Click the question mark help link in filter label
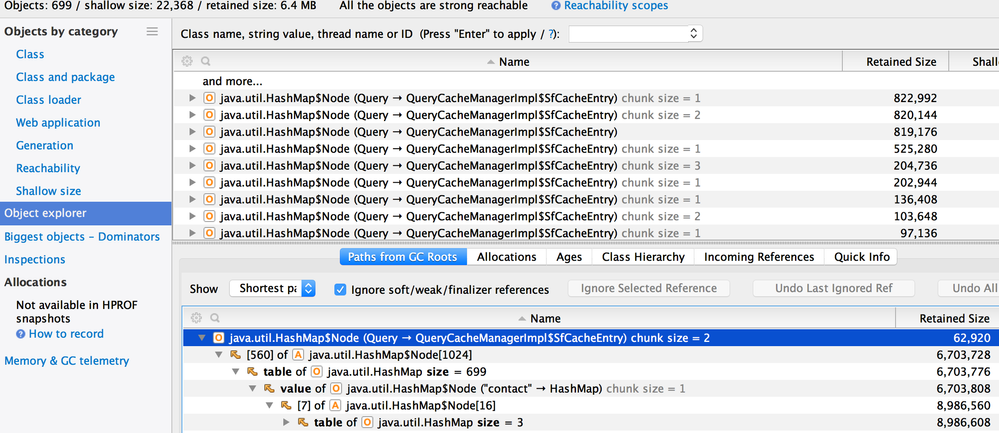This screenshot has width=999, height=433. [551, 34]
